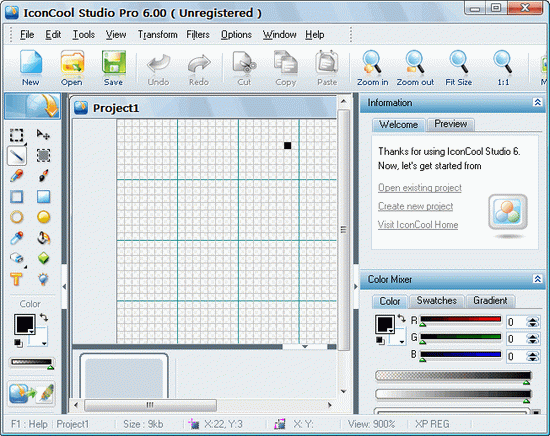This screenshot has height=436, width=550.
Task: Open the Transform menu
Action: [x=157, y=34]
